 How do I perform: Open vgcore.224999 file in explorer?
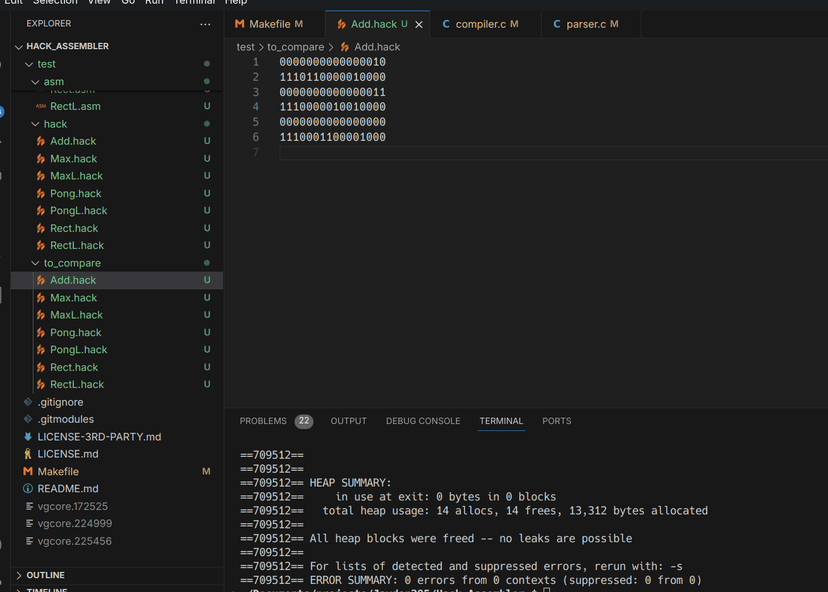pos(74,524)
